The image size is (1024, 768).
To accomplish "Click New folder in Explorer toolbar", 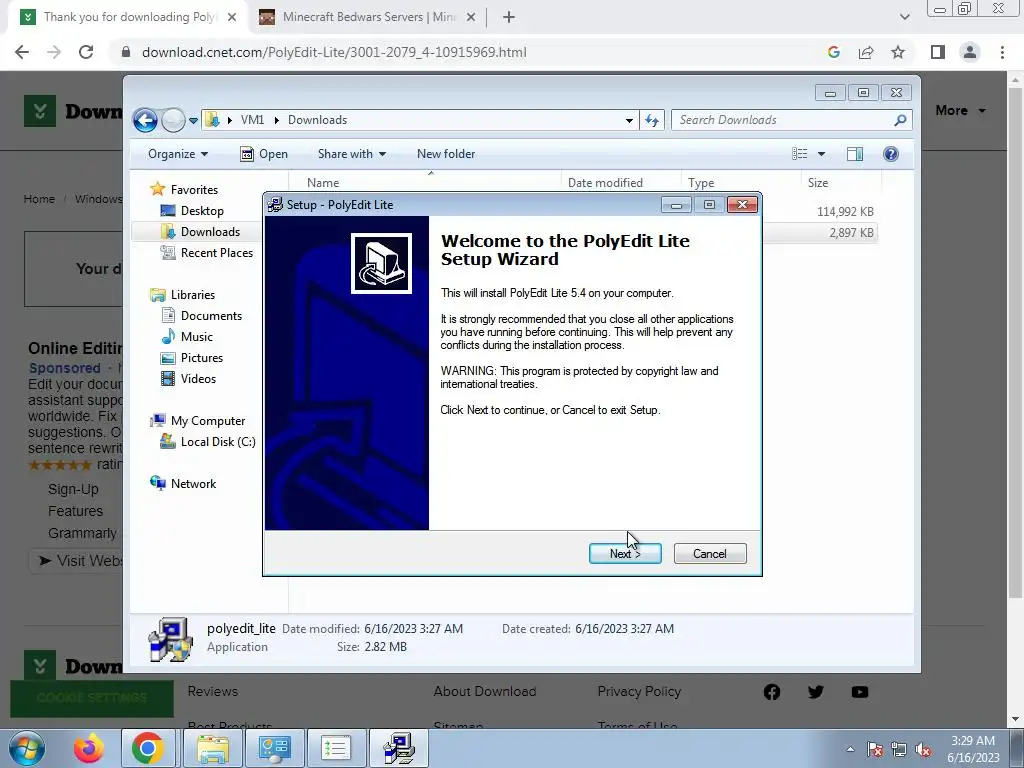I will point(446,154).
